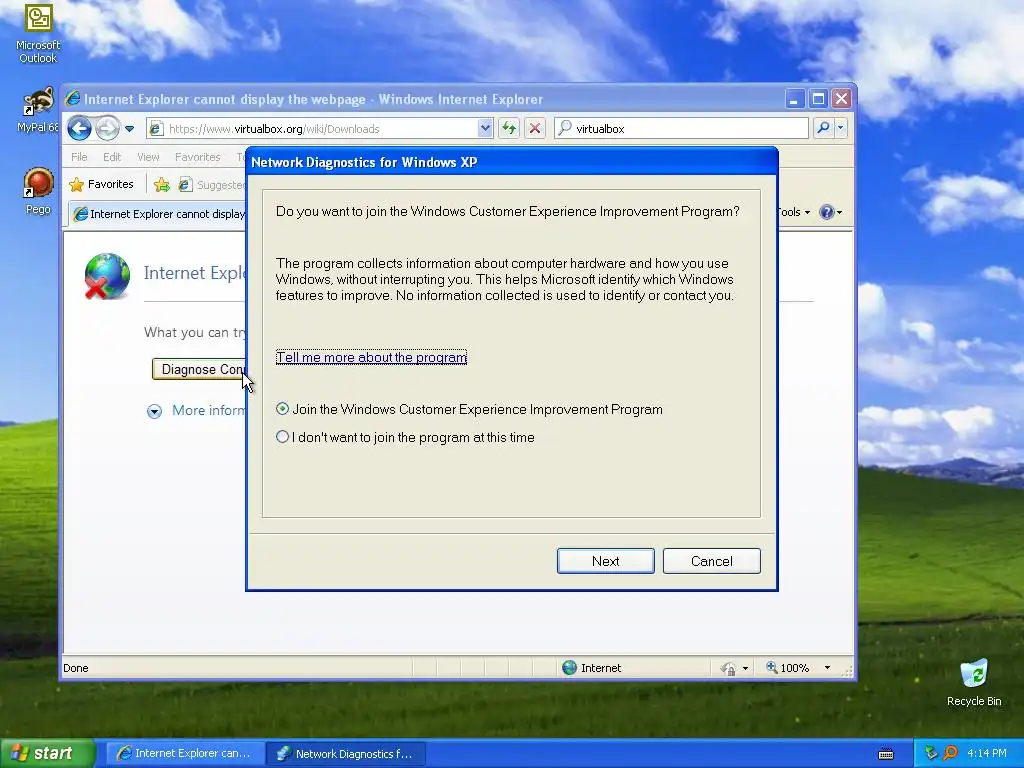Open Suggested Sites in favorites bar

pyautogui.click(x=212, y=185)
